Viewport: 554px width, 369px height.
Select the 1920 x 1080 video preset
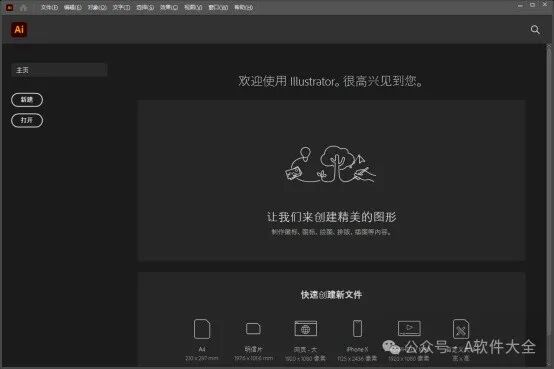coord(409,339)
